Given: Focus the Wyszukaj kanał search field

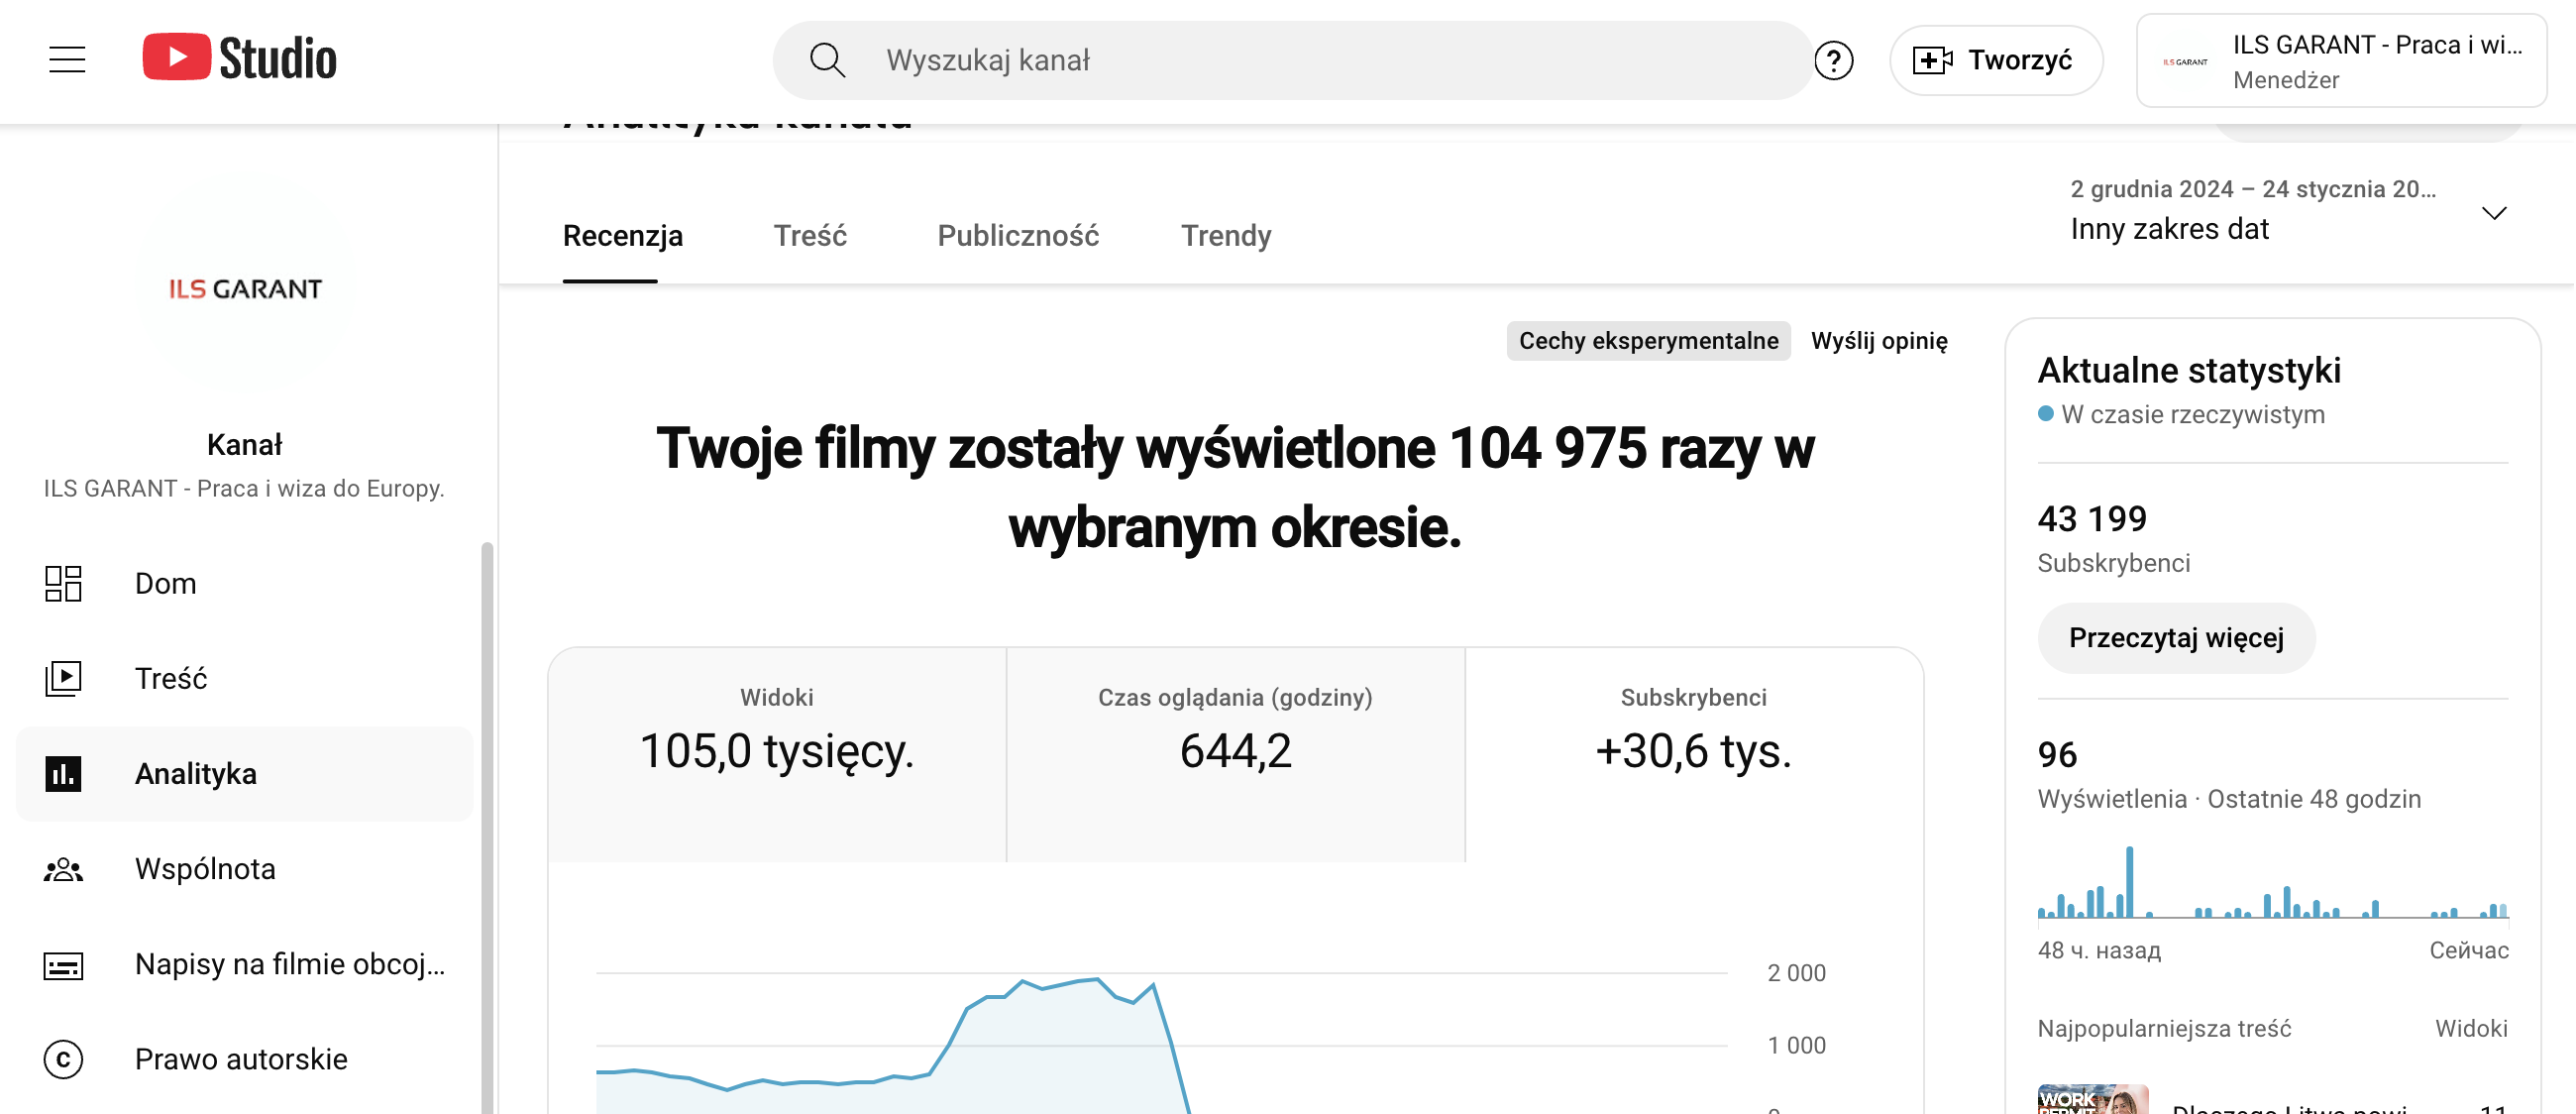Looking at the screenshot, I should click(x=1292, y=60).
